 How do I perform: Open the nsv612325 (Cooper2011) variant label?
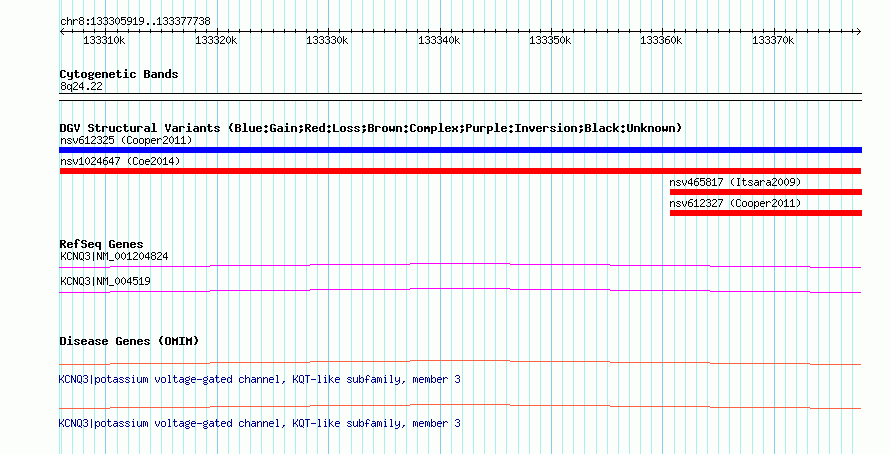coord(126,140)
